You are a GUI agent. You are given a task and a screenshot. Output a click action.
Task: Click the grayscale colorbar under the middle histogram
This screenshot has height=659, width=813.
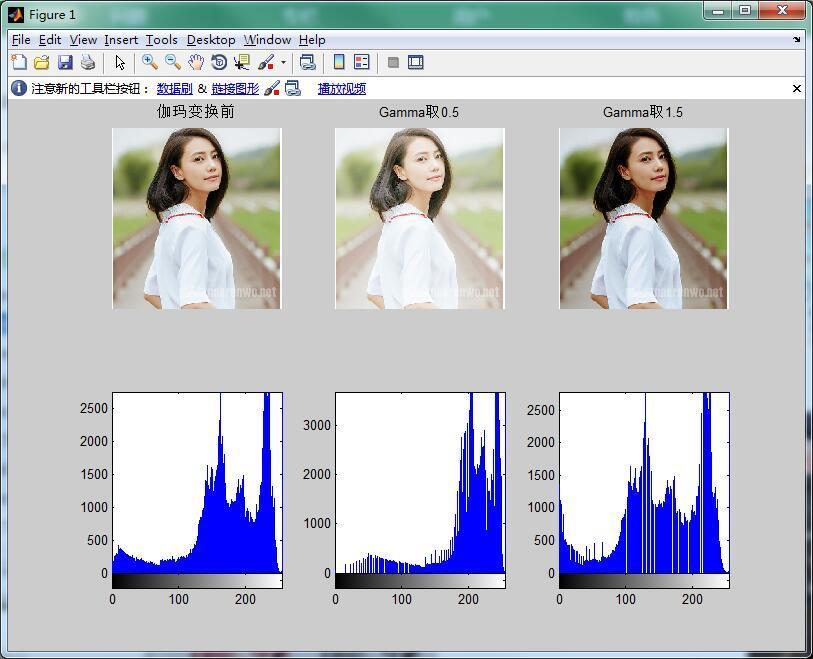[420, 581]
